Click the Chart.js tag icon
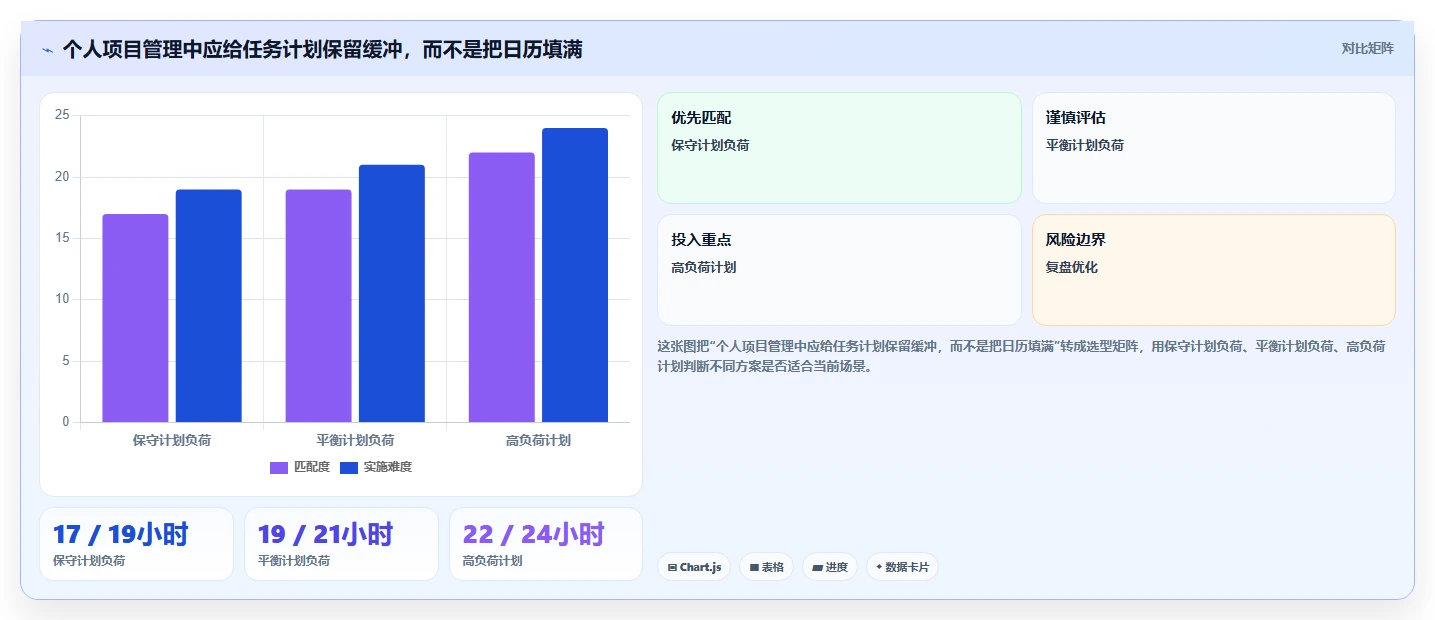This screenshot has height=620, width=1435. (672, 567)
